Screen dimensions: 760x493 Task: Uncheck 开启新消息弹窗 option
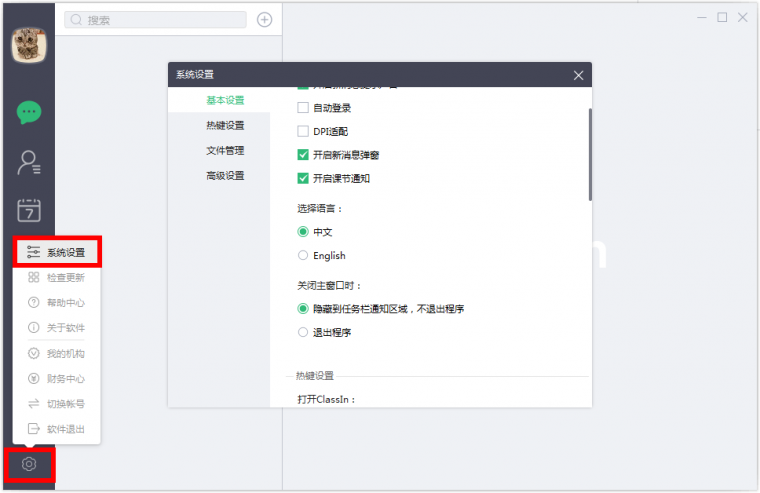303,155
